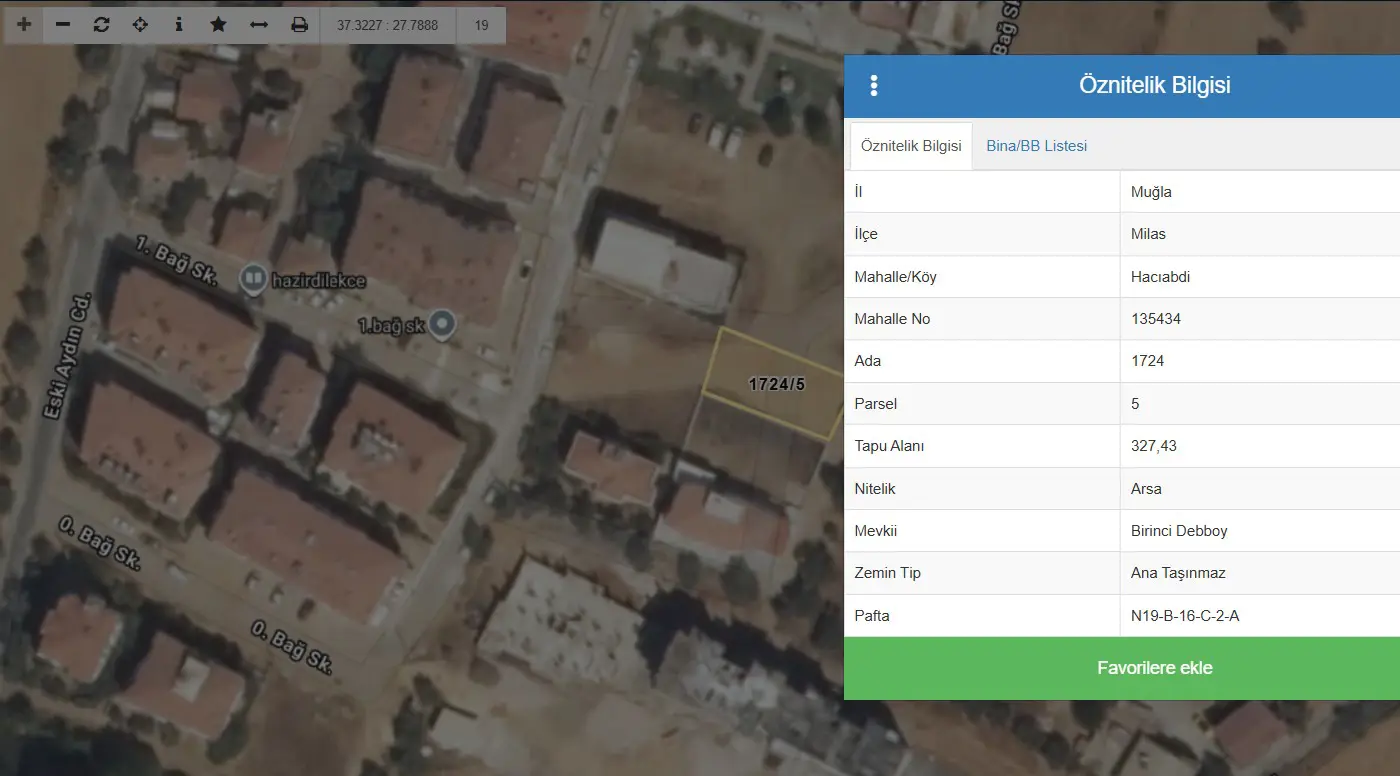The height and width of the screenshot is (776, 1400).
Task: Click the Mahalle No row label
Action: (892, 319)
